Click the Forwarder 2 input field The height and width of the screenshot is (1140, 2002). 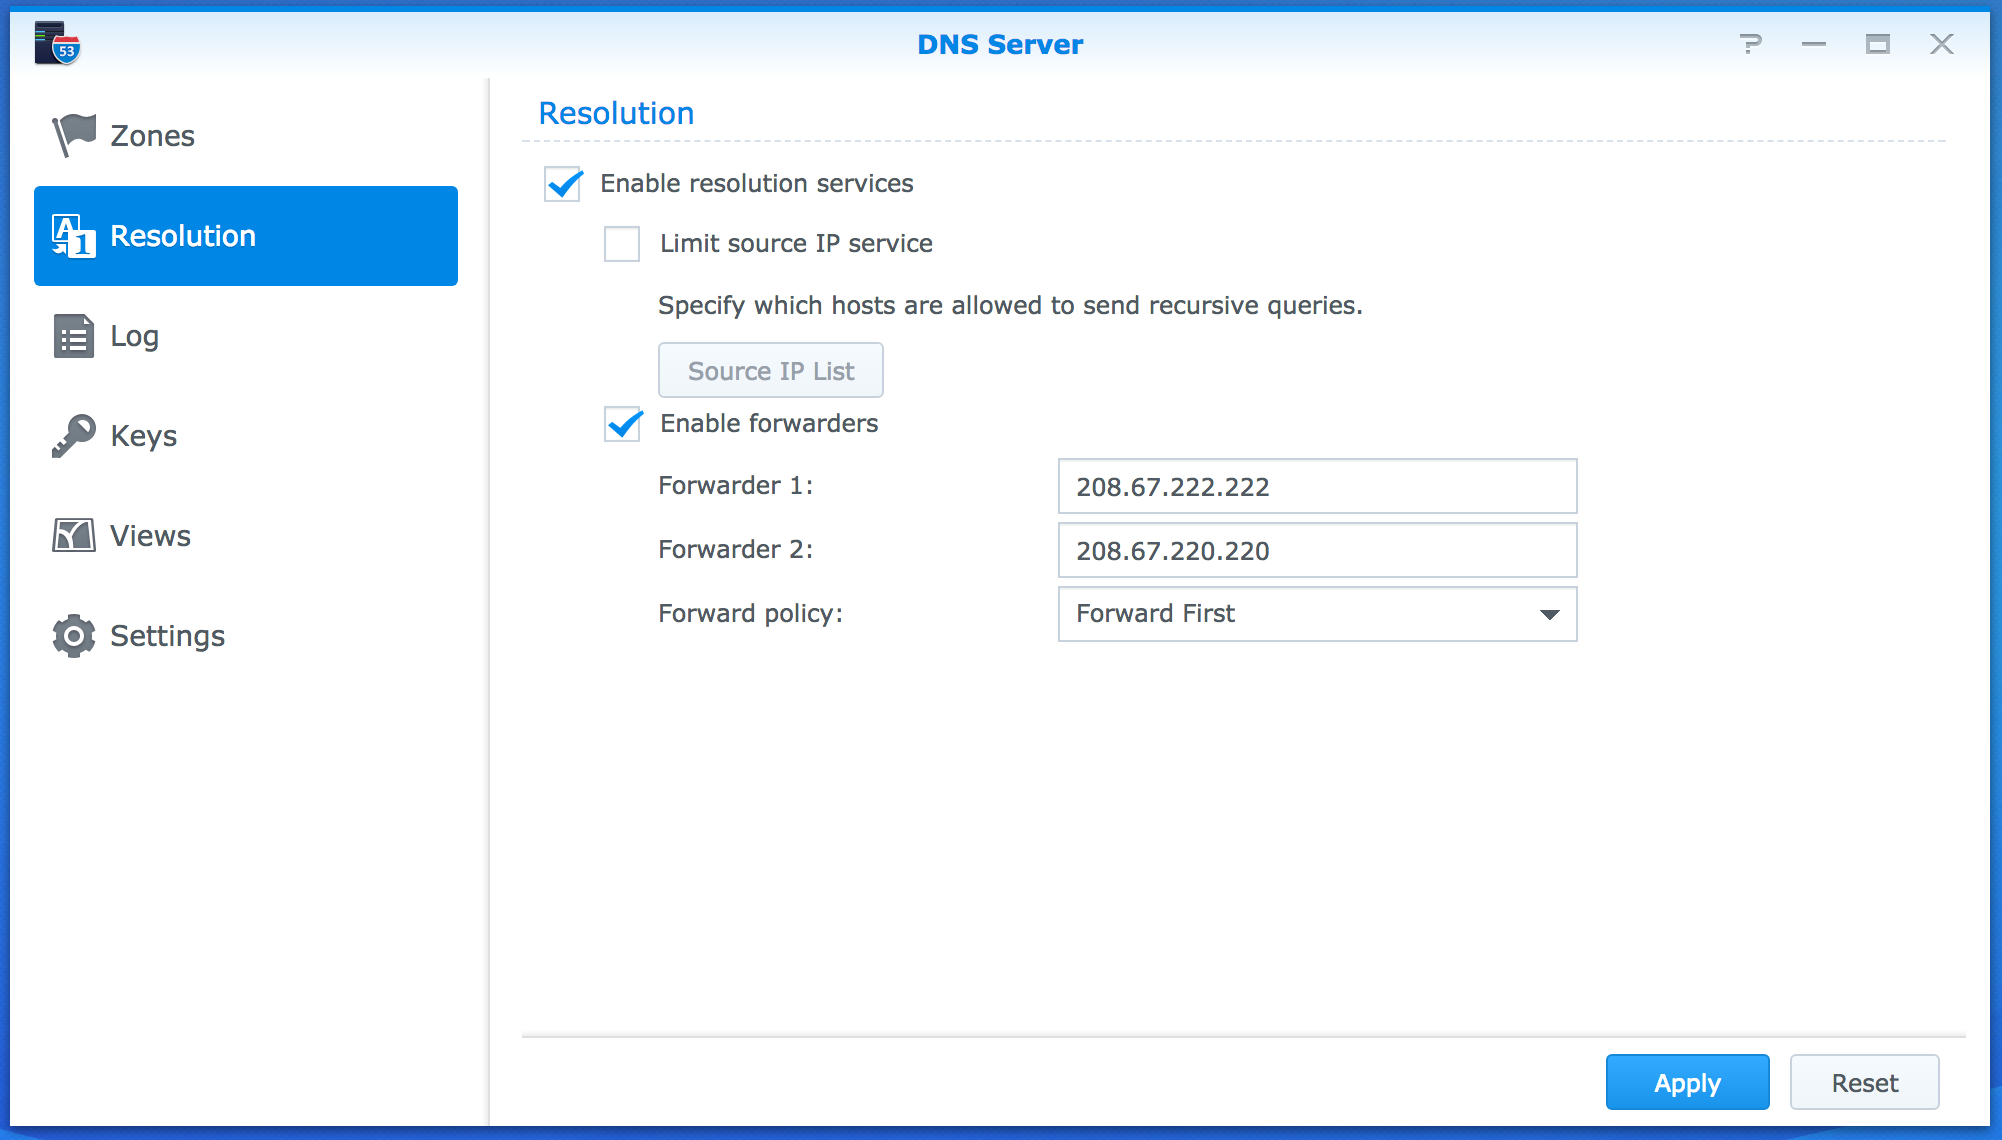point(1317,550)
